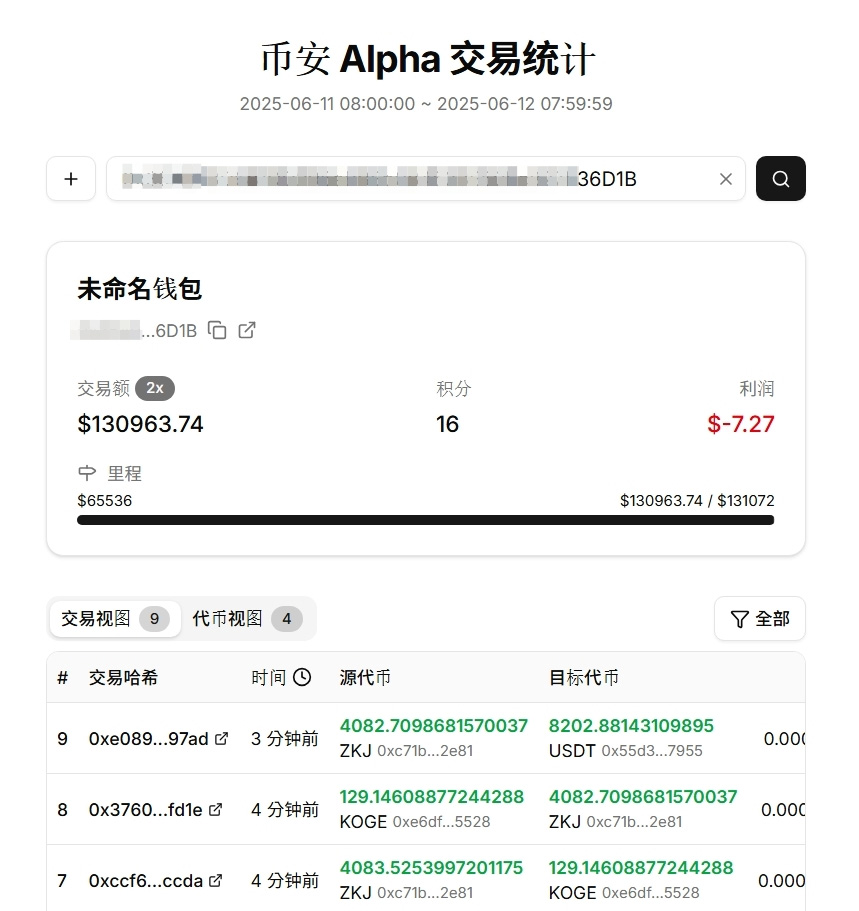Open transaction 0xccf6...ccda external link icon
This screenshot has height=911, width=859.
(216, 881)
